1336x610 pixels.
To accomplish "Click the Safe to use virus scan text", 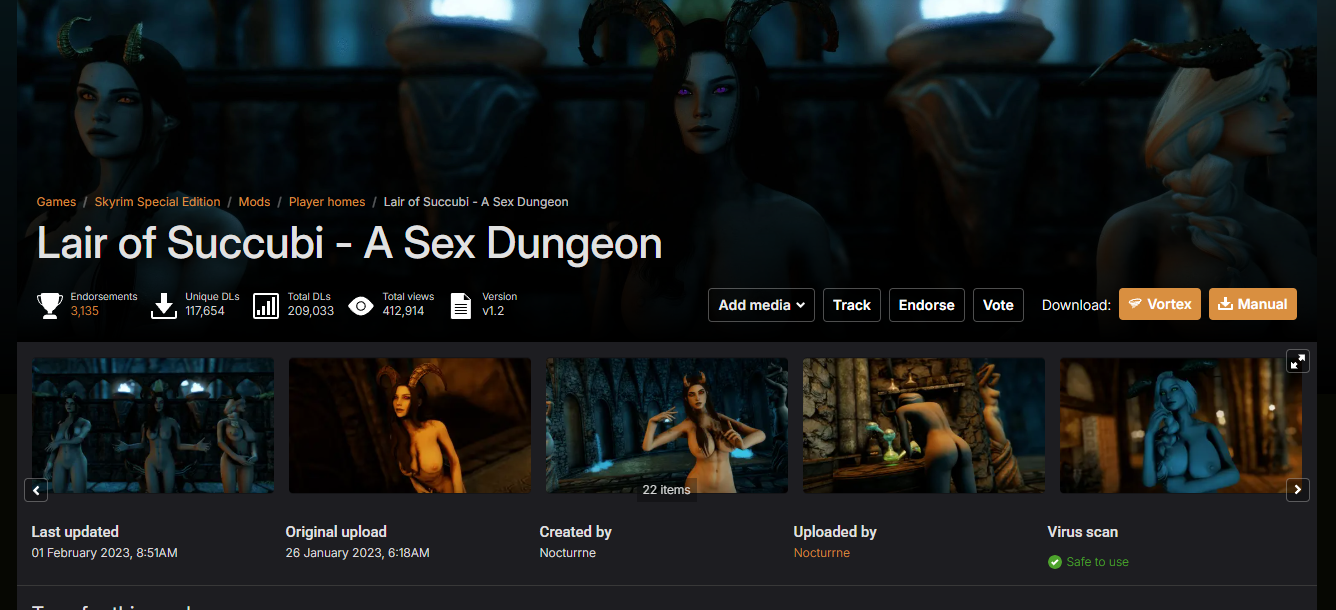I will [x=1097, y=562].
